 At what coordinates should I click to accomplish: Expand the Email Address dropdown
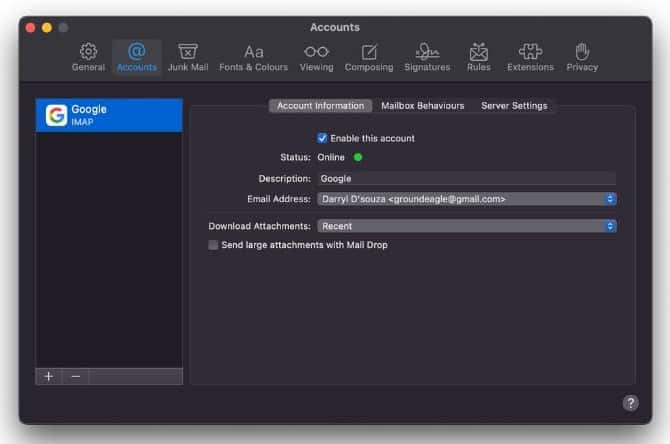466,199
